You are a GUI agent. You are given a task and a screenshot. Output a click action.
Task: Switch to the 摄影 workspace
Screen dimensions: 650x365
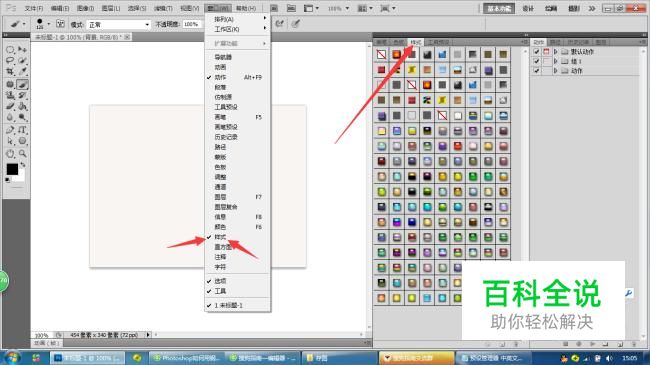574,8
